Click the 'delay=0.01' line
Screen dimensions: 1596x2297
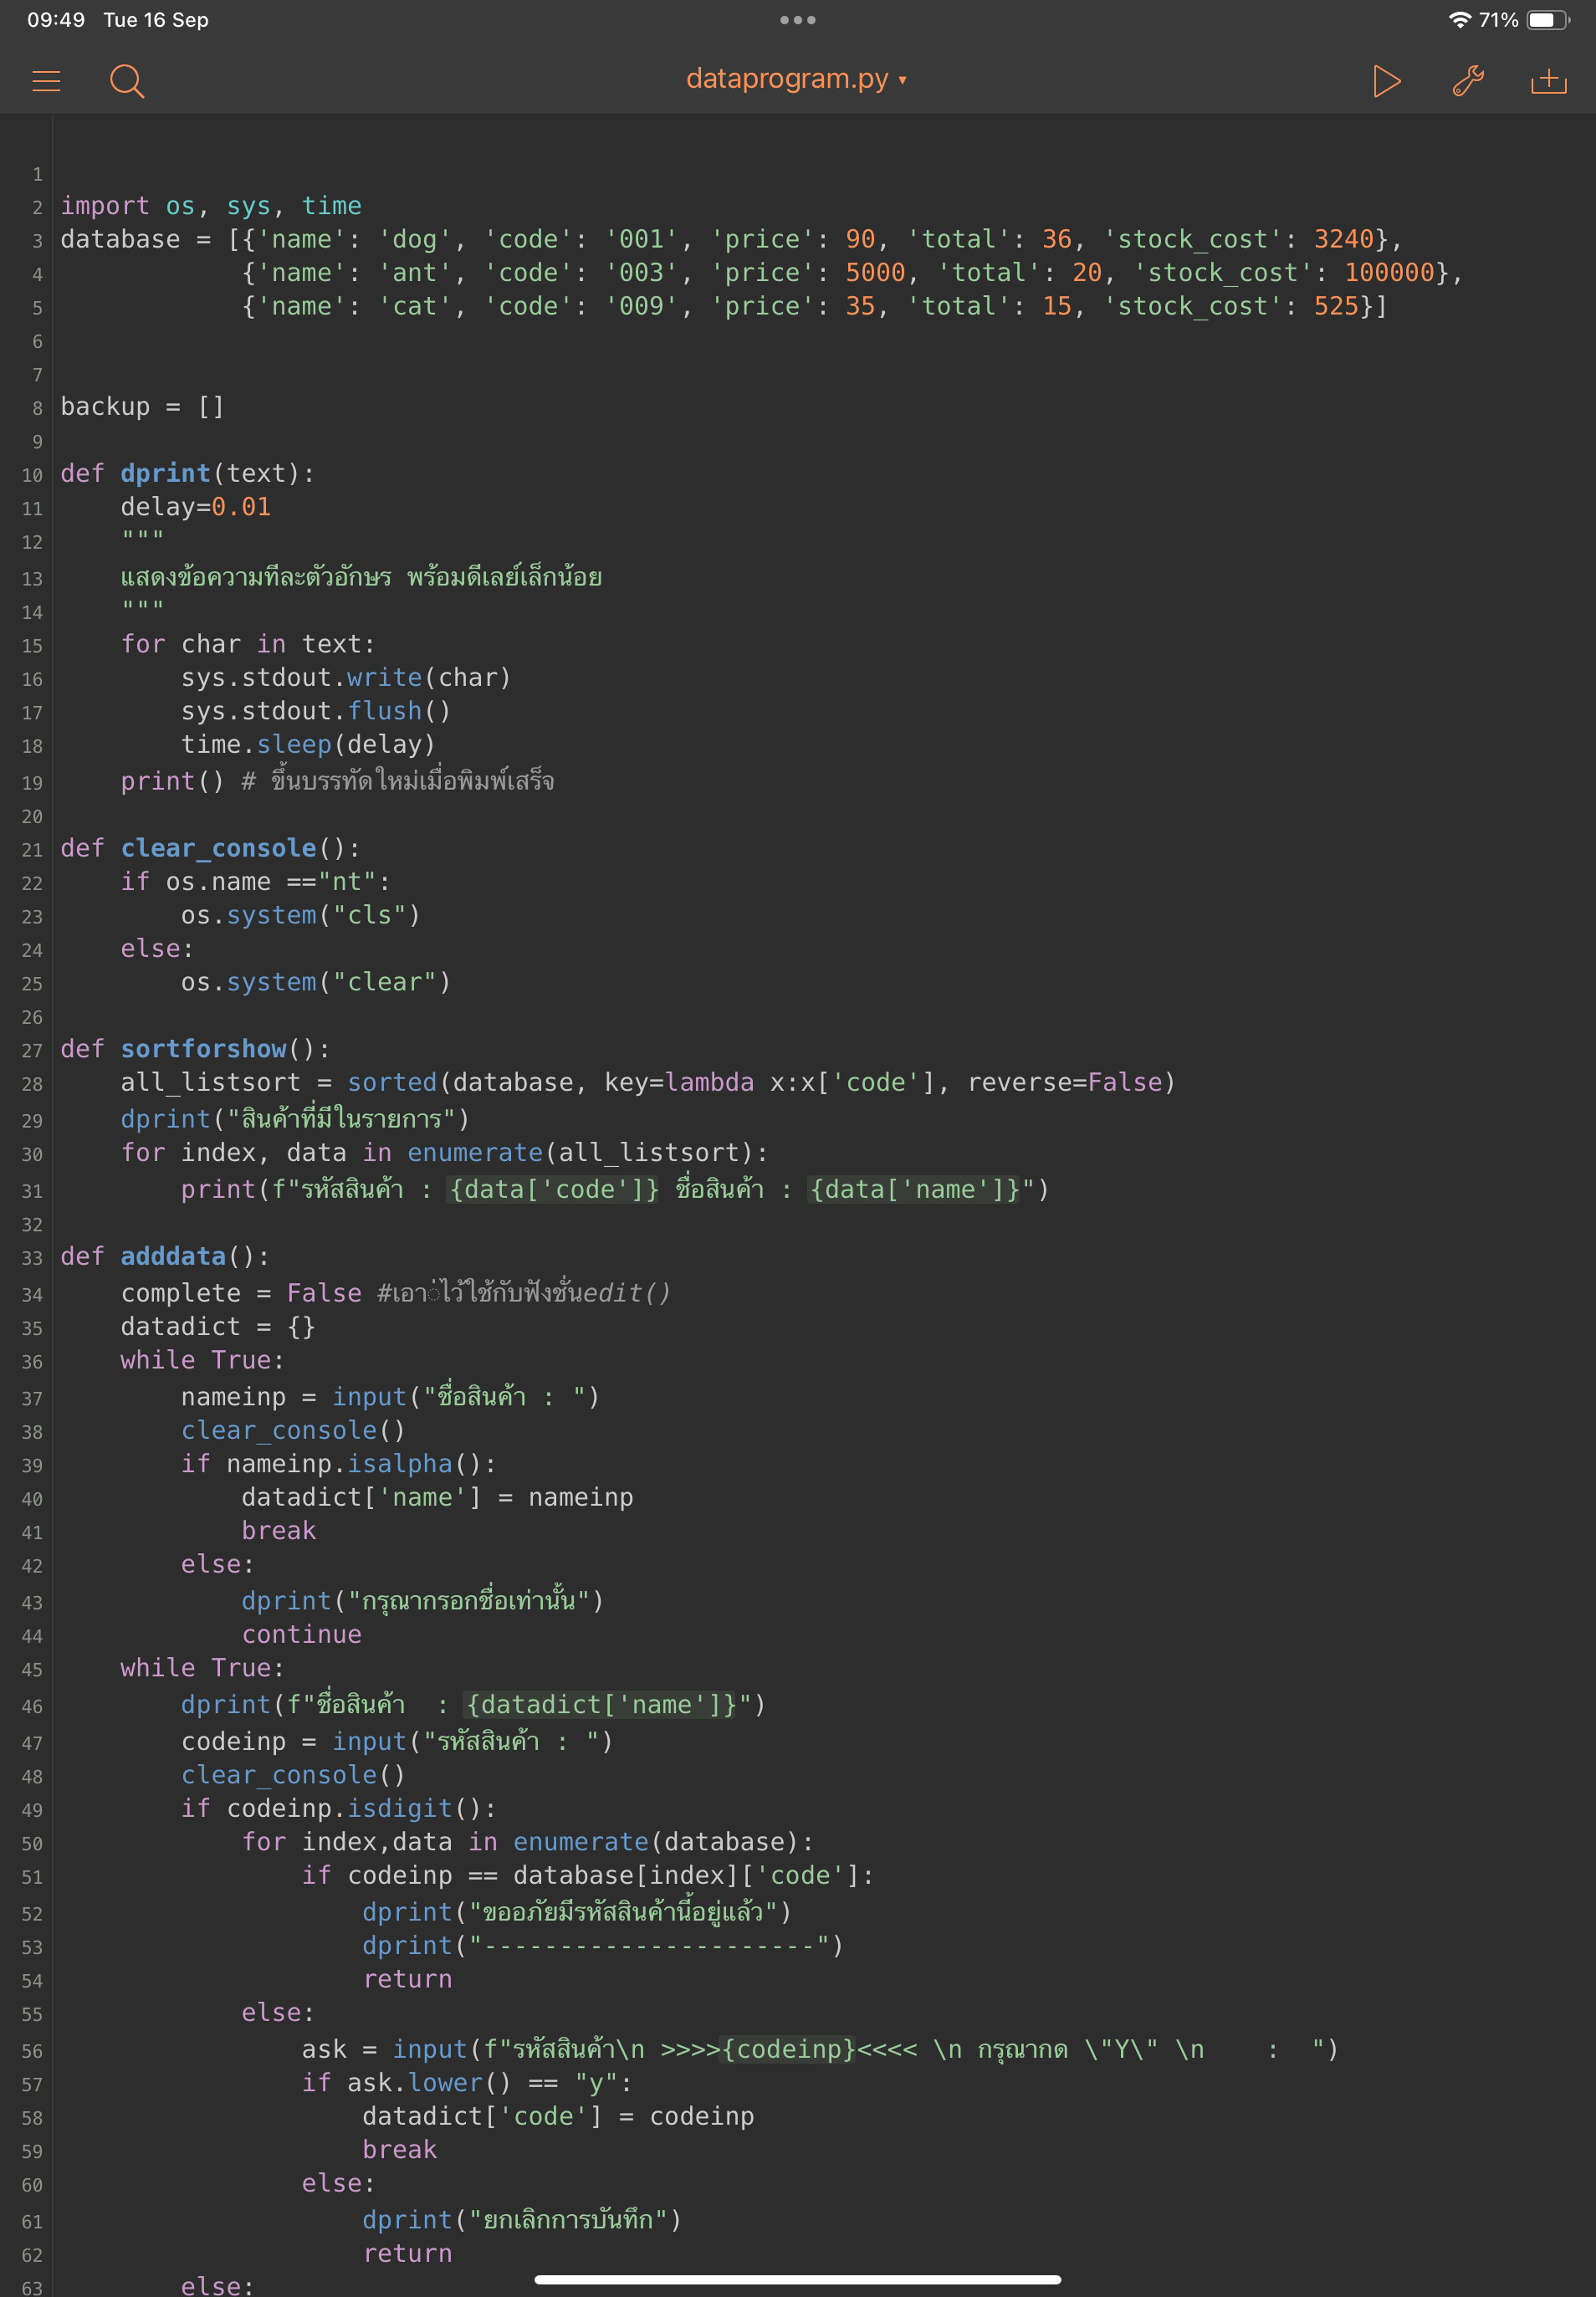pyautogui.click(x=195, y=507)
